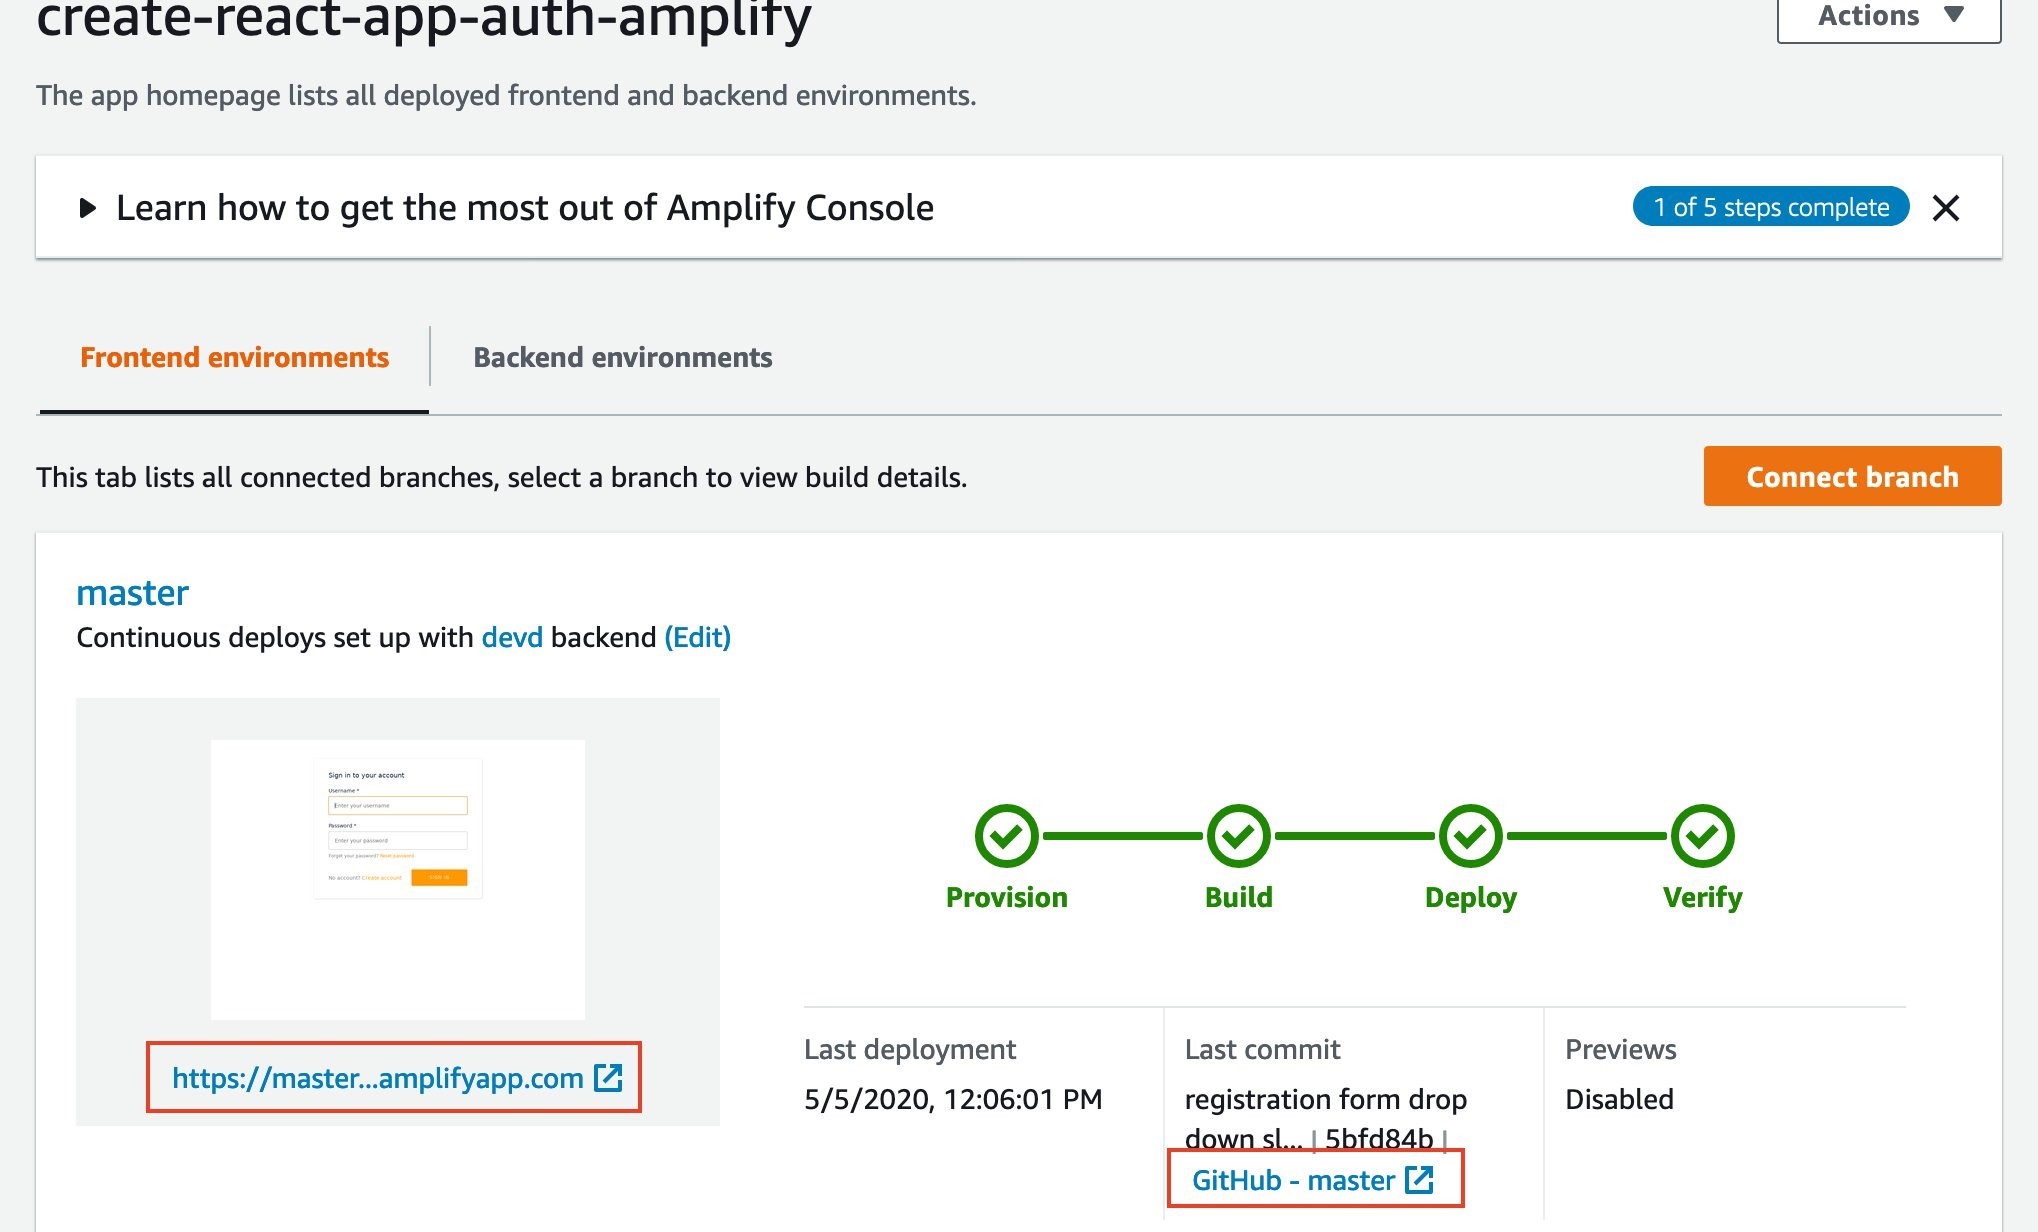The height and width of the screenshot is (1232, 2038).
Task: Click the last deployment date 5/5/2020, 12:06:01 PM
Action: pyautogui.click(x=953, y=1099)
